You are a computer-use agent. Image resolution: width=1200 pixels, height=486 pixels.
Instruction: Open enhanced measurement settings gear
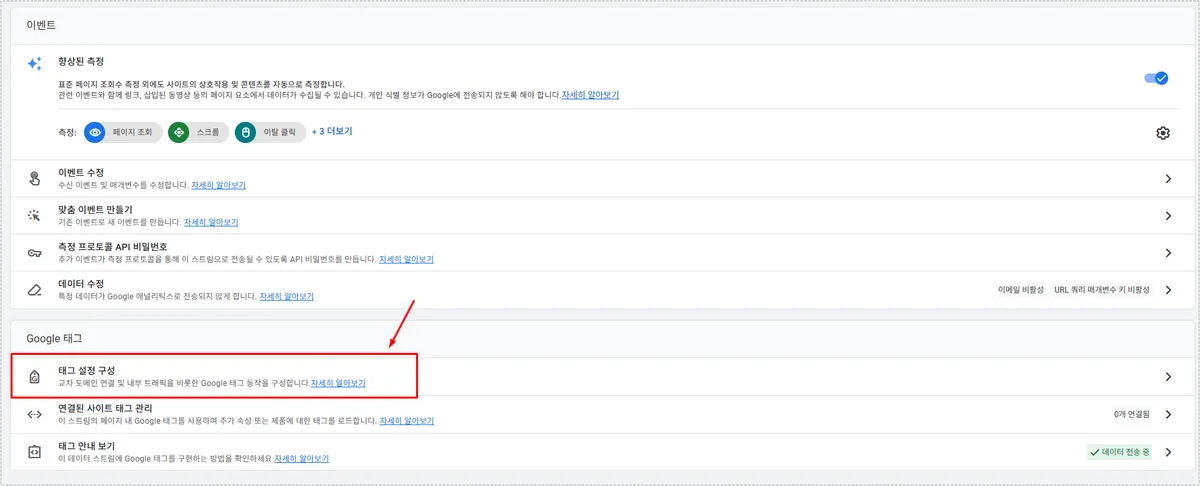point(1162,133)
